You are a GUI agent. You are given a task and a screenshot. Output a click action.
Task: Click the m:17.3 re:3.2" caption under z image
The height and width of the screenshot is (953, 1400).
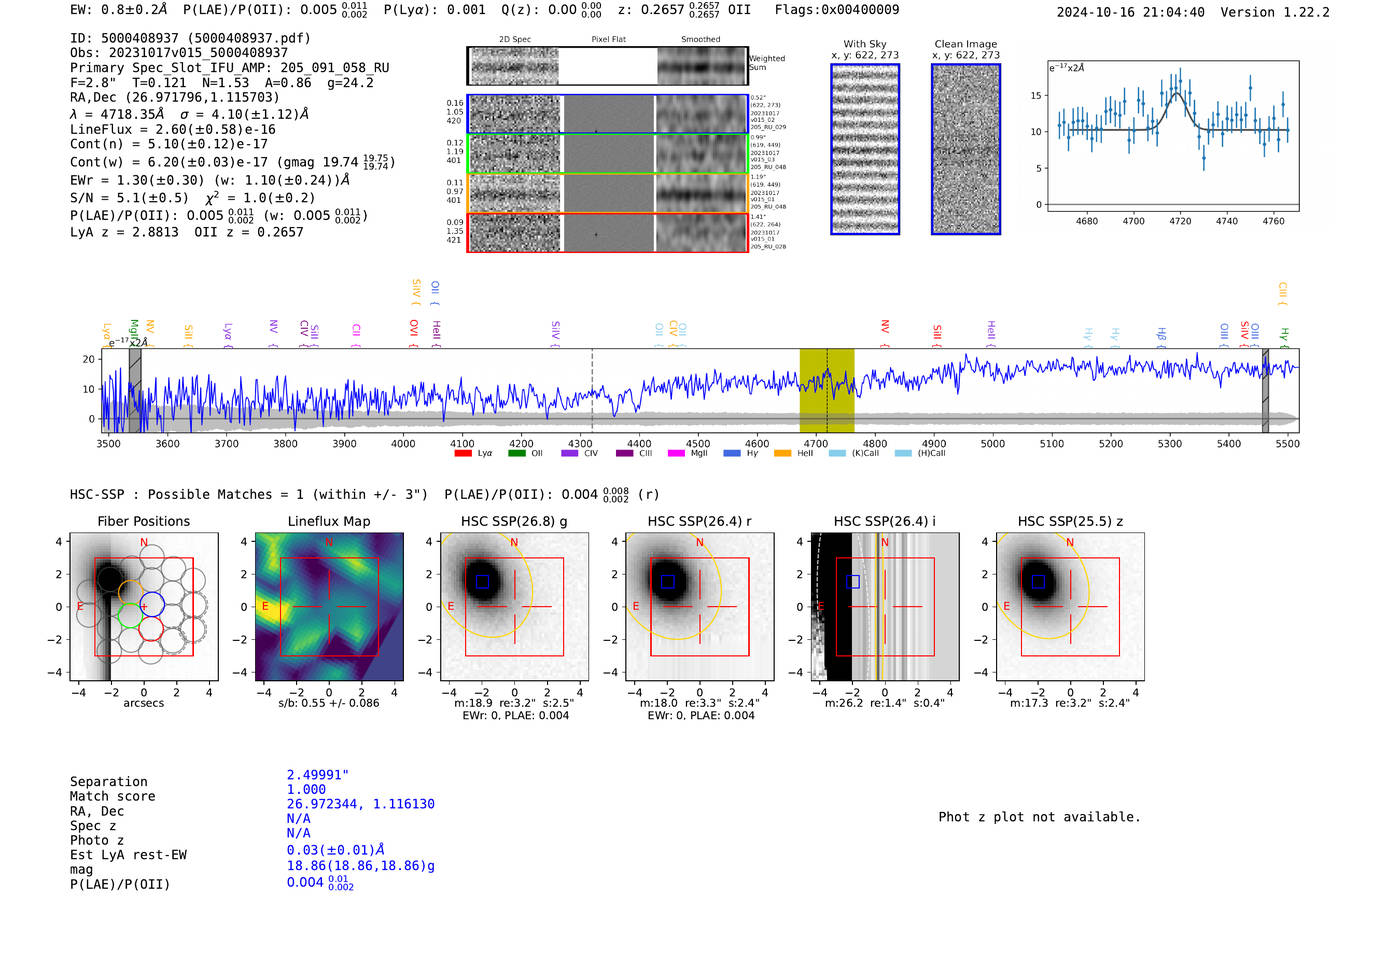(x=1070, y=703)
